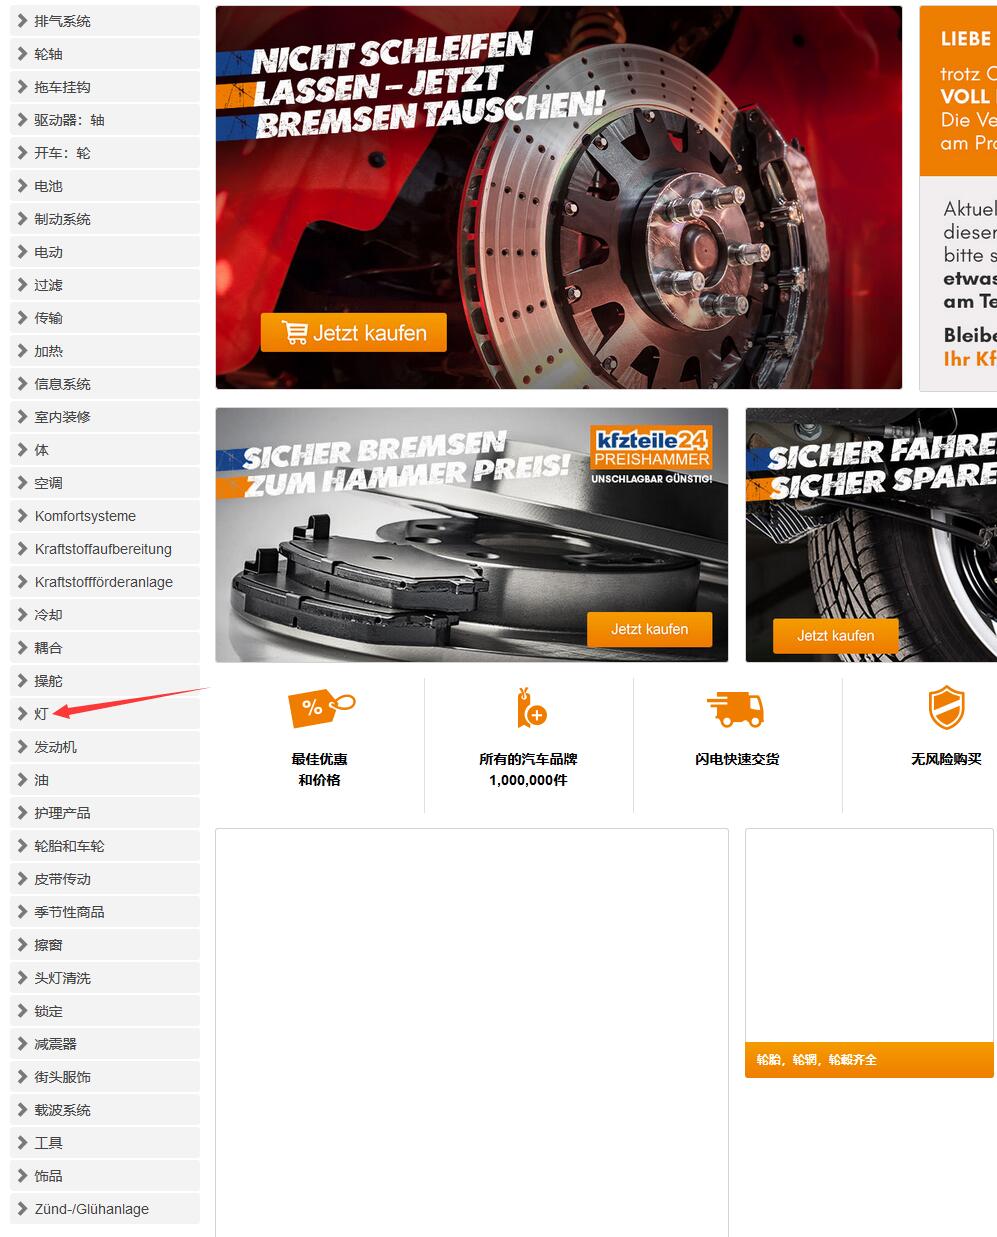Open the Kraftstoffförderanlage category
The width and height of the screenshot is (997, 1237).
pyautogui.click(x=104, y=582)
